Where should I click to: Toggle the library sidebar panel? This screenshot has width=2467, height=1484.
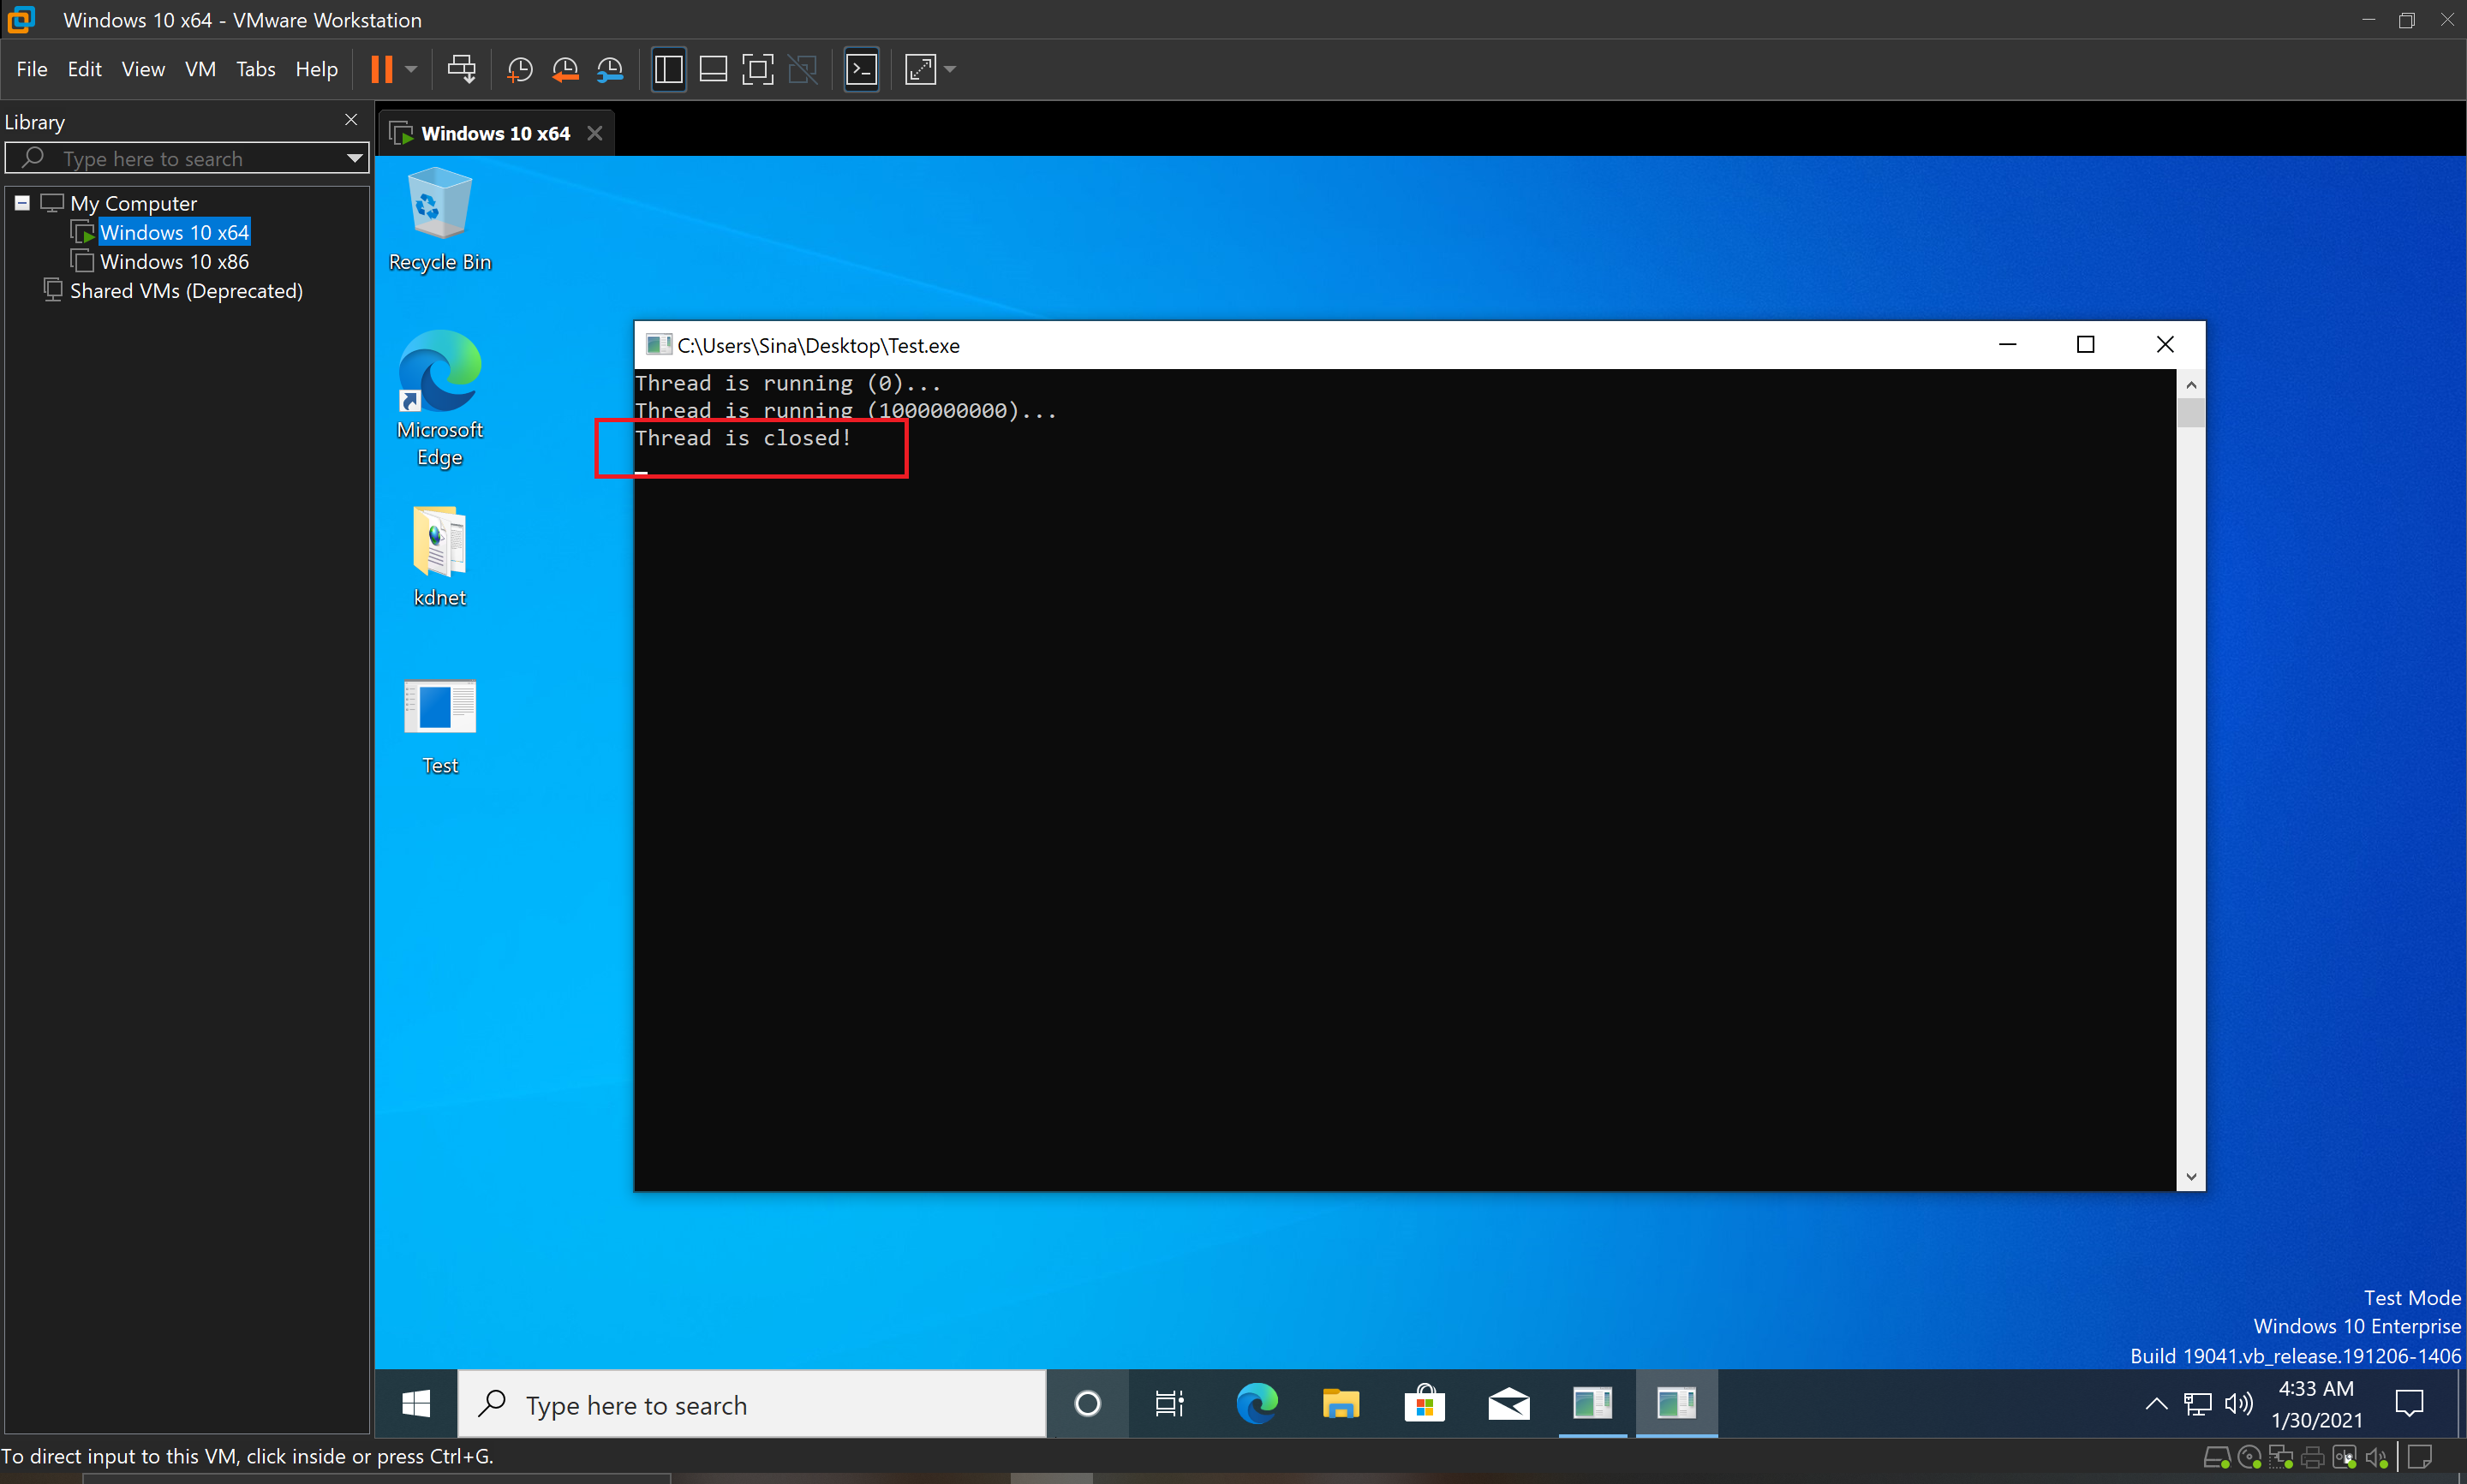pyautogui.click(x=668, y=69)
